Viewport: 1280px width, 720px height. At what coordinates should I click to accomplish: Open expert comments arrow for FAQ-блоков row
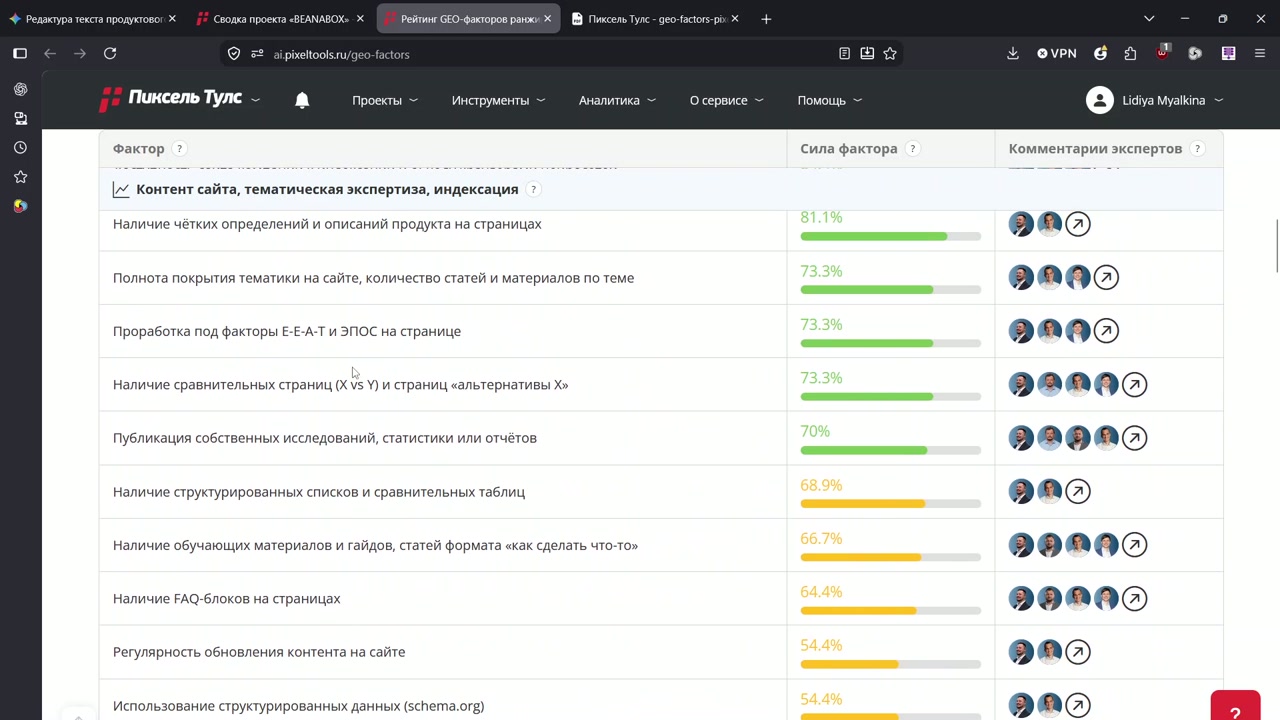click(1134, 598)
